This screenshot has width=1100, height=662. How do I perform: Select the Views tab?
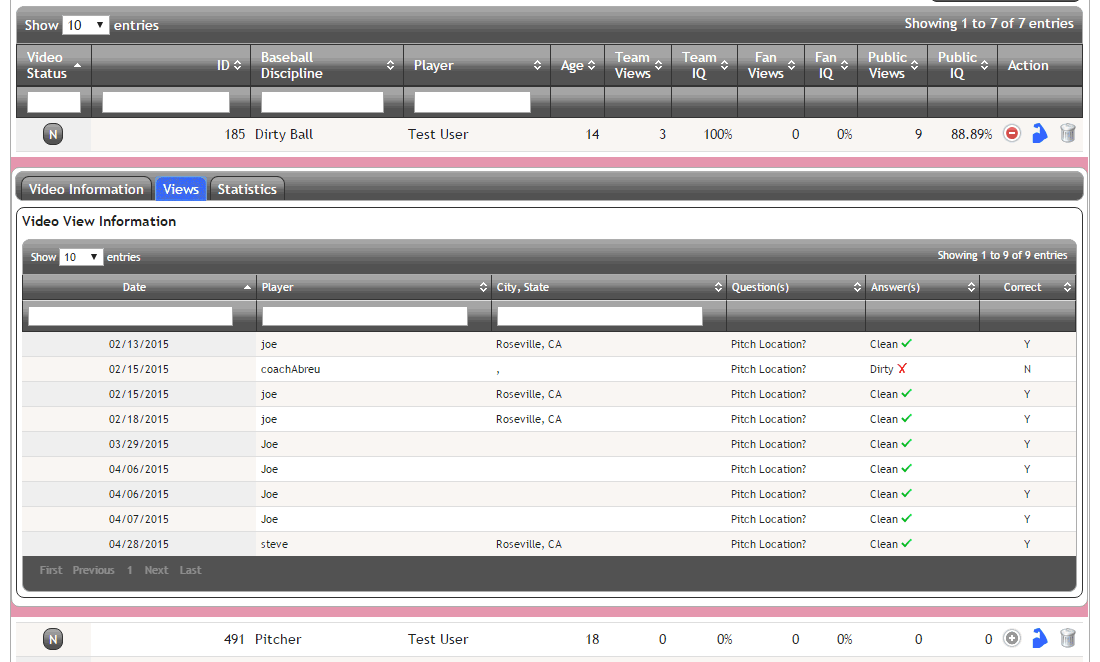click(181, 189)
